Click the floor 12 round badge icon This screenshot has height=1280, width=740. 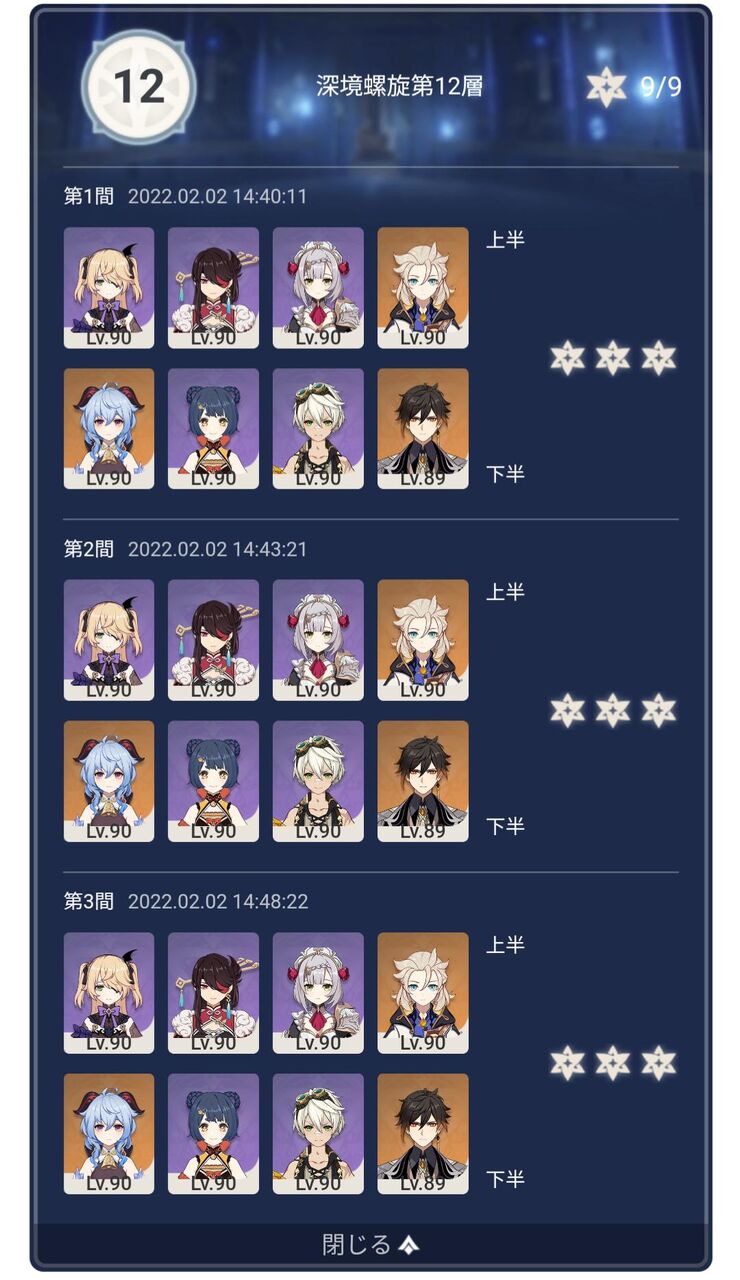(x=139, y=87)
